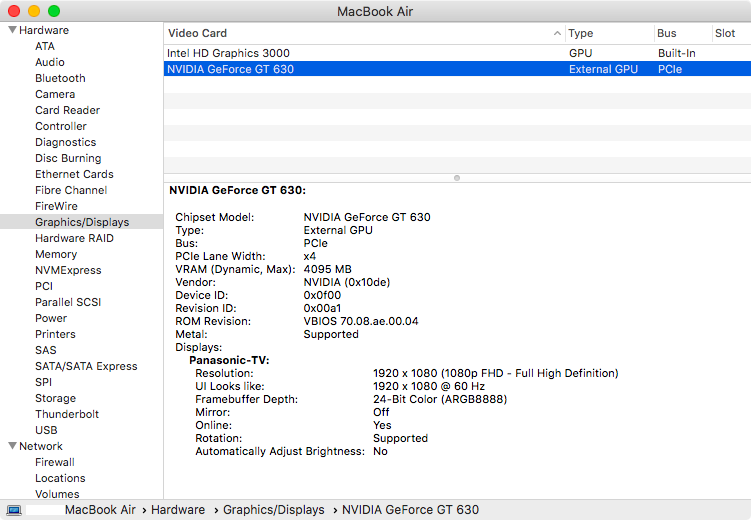
Task: Click the Built-In bus cell
Action: 677,53
